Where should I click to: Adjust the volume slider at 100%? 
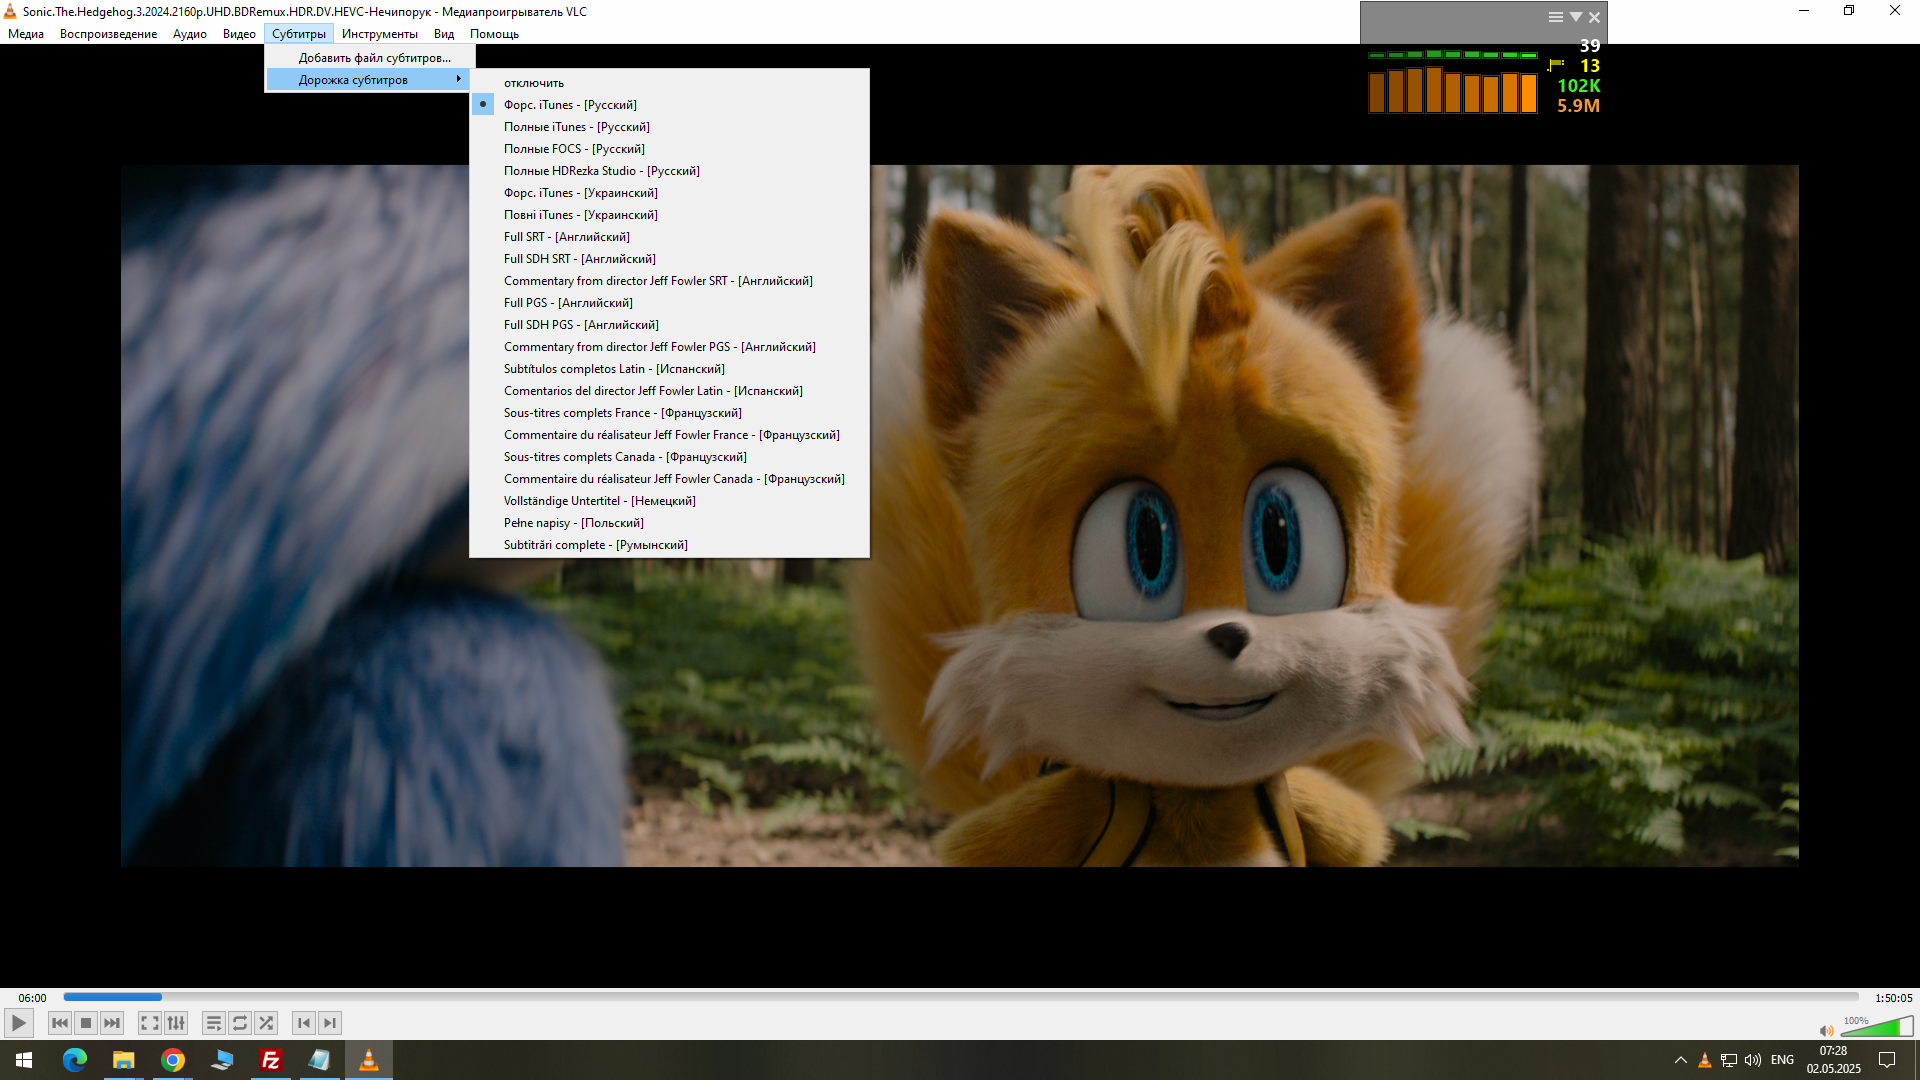(1877, 1026)
